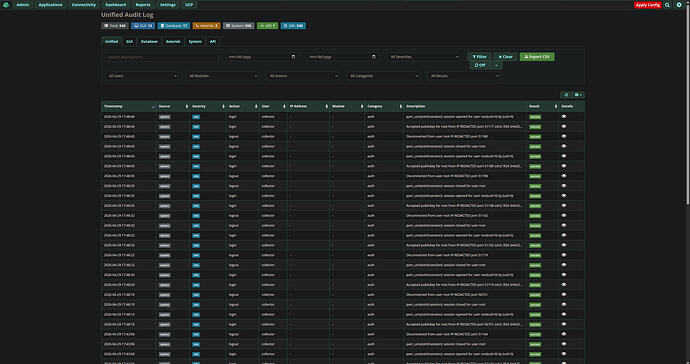
Task: Sort by the User column header
Action: point(272,107)
